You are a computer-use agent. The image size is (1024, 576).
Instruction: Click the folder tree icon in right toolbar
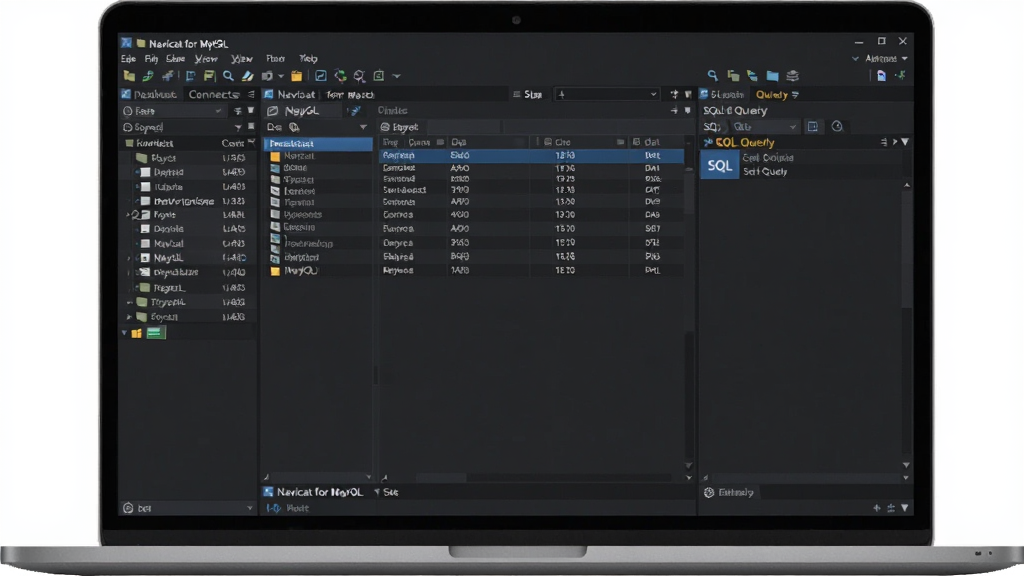[x=753, y=76]
